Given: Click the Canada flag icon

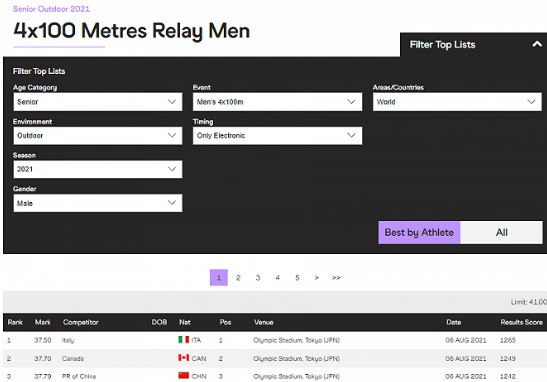Looking at the screenshot, I should tap(183, 358).
